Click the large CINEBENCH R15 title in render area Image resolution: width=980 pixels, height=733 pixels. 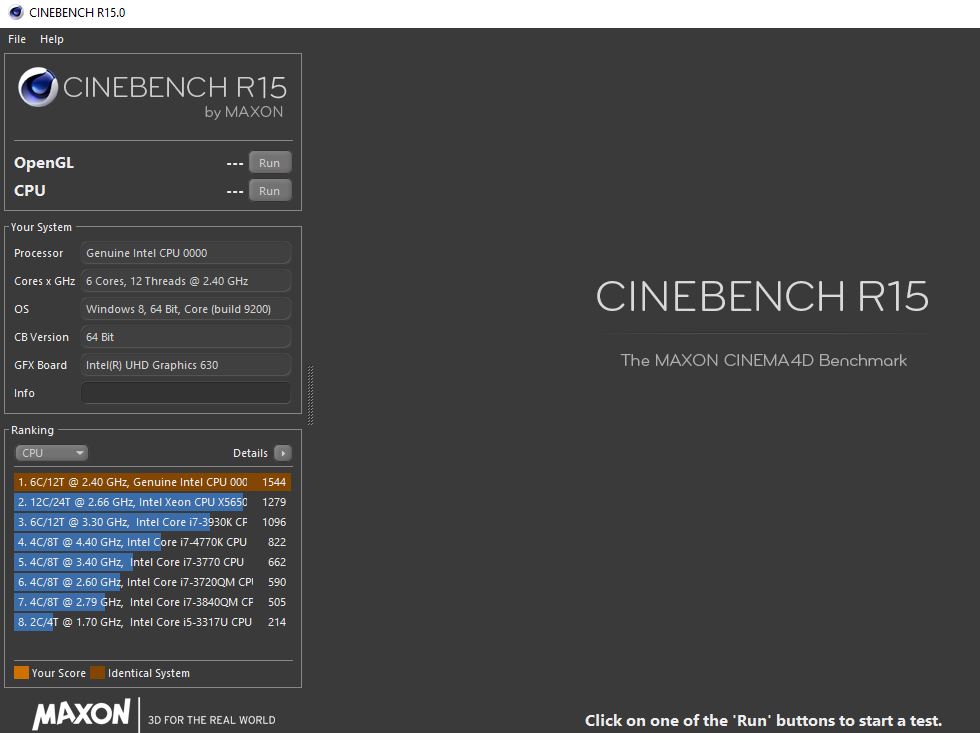pyautogui.click(x=762, y=296)
